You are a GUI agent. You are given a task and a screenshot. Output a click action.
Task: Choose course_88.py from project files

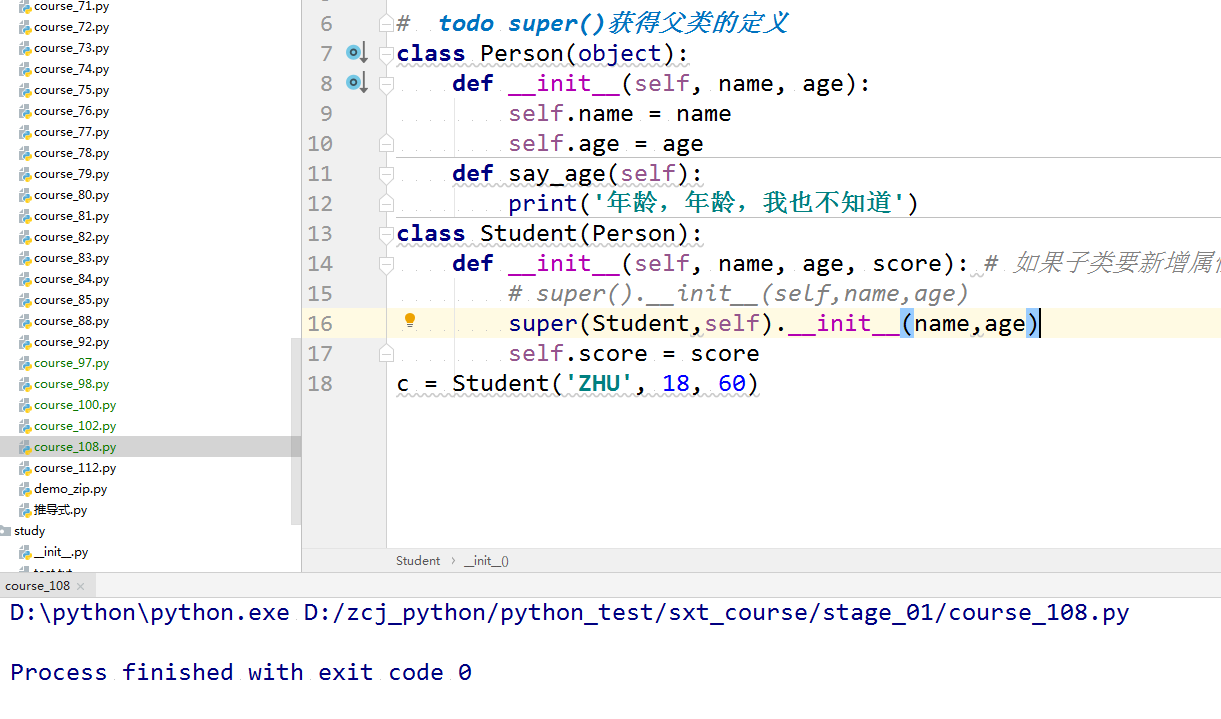coord(71,321)
